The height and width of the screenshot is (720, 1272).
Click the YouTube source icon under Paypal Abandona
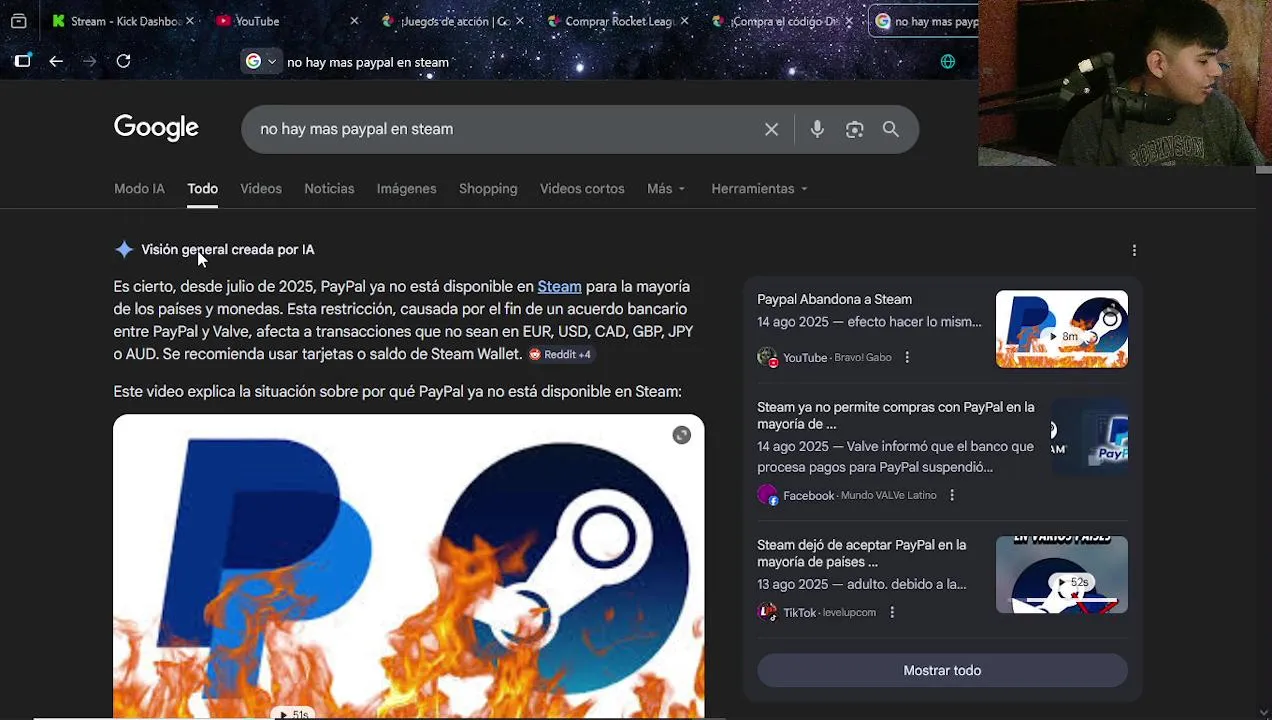(x=767, y=357)
